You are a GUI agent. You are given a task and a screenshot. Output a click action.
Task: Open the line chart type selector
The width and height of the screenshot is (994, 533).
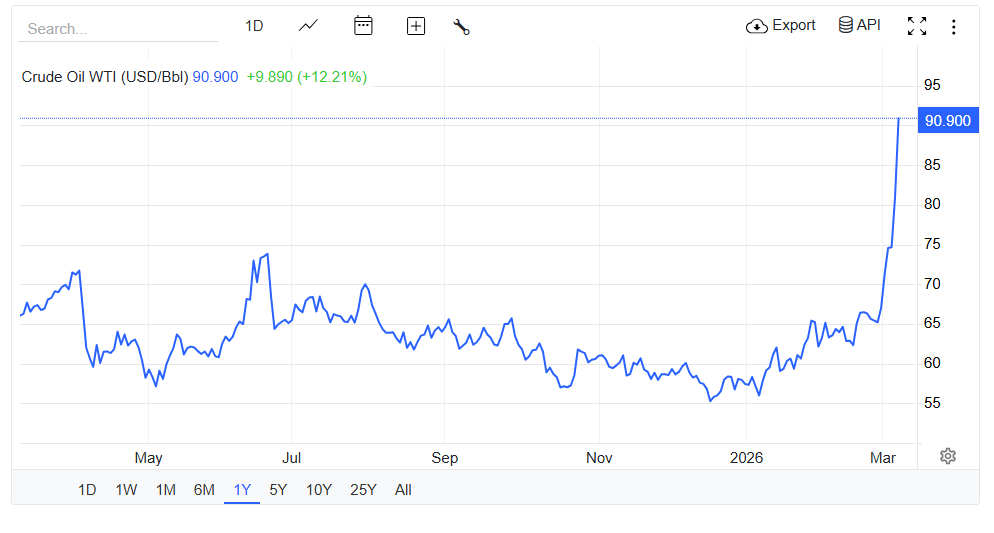click(x=308, y=26)
